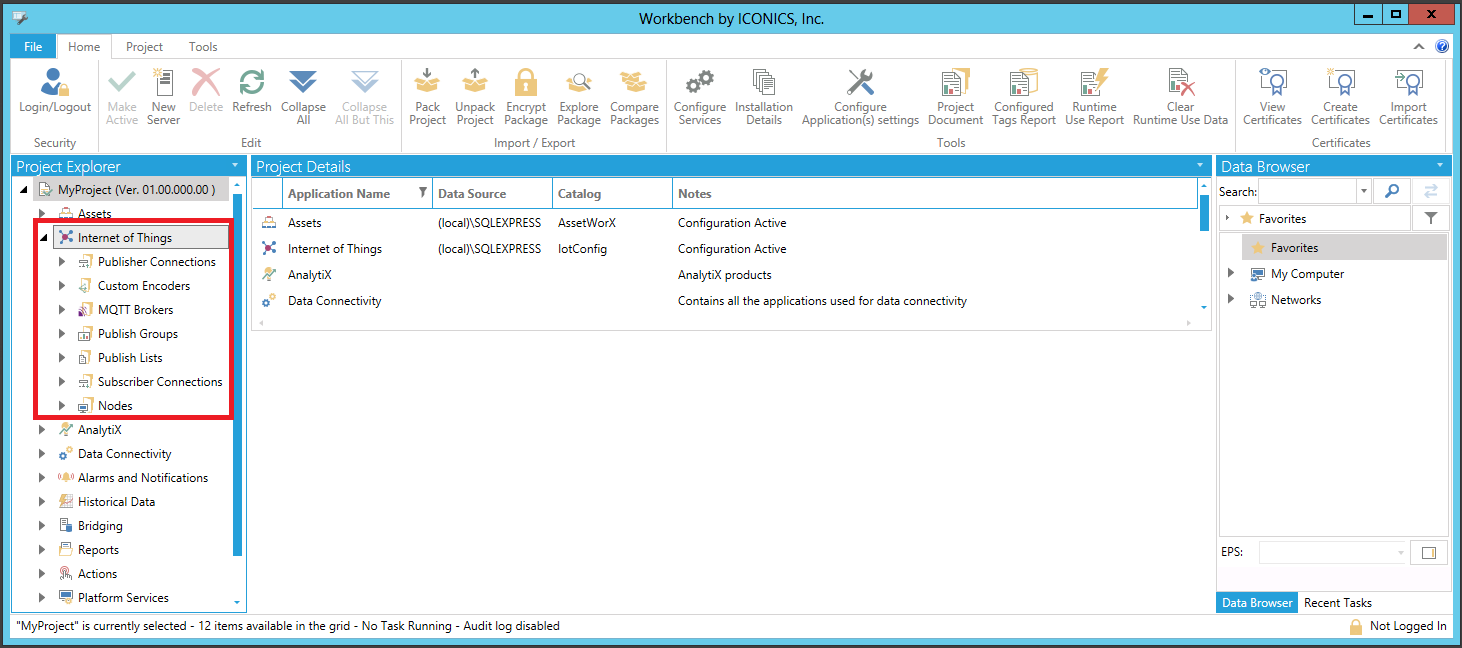
Task: Switch to Recent Tasks tab
Action: 1337,603
